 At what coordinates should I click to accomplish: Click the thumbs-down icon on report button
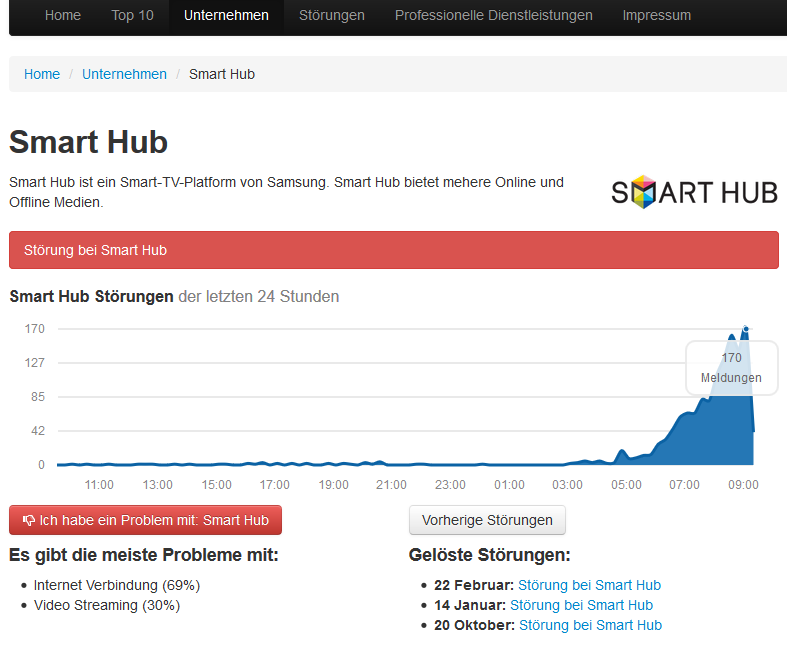(x=29, y=520)
